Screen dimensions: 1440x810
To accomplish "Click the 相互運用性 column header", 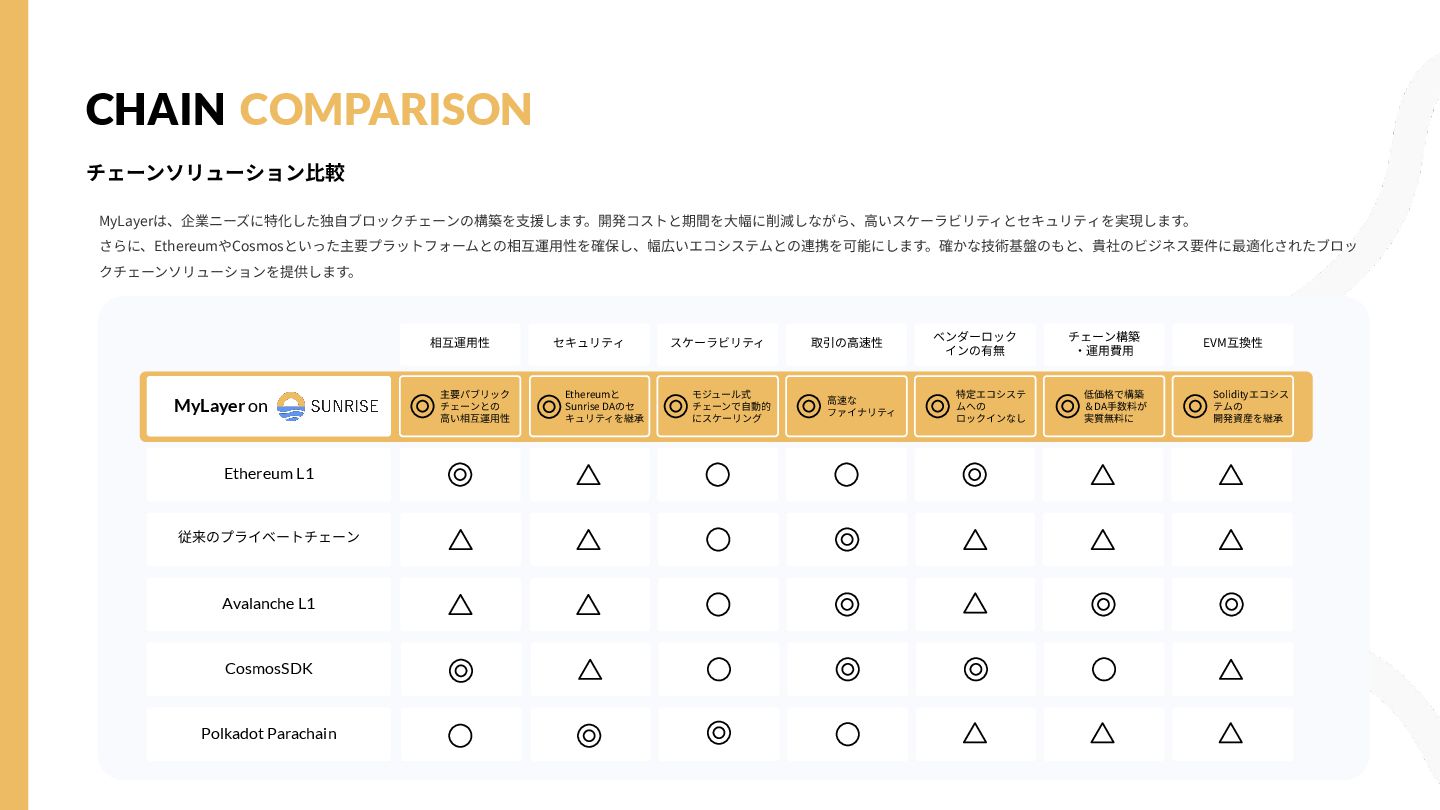I will point(460,343).
